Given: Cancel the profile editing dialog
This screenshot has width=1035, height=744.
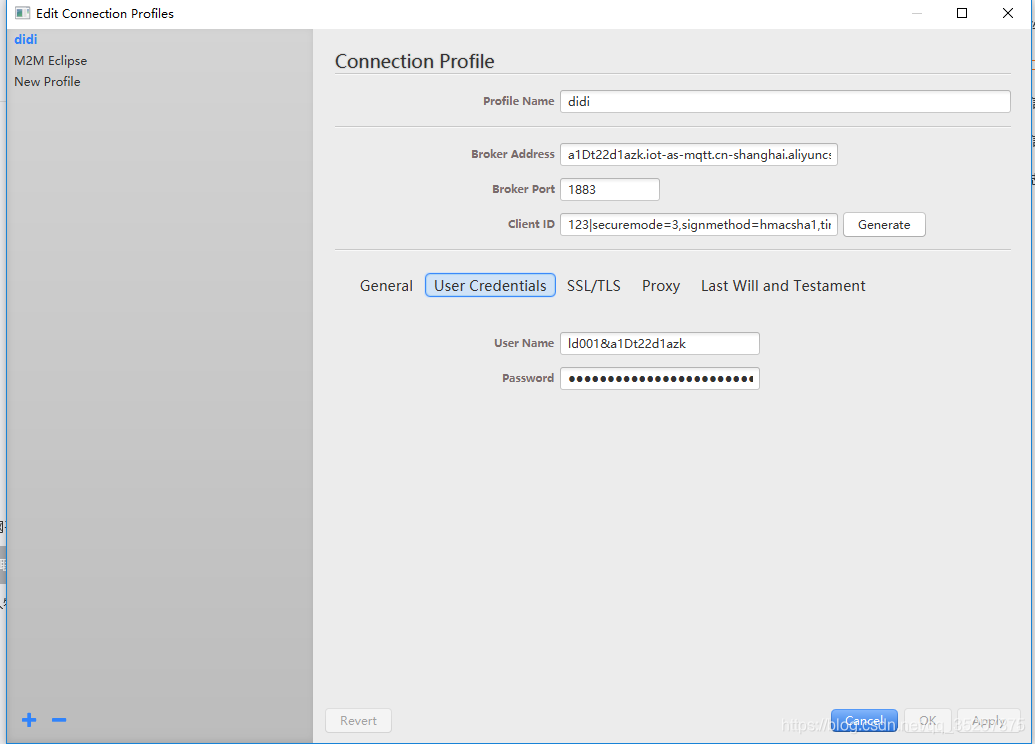Looking at the screenshot, I should tap(864, 720).
